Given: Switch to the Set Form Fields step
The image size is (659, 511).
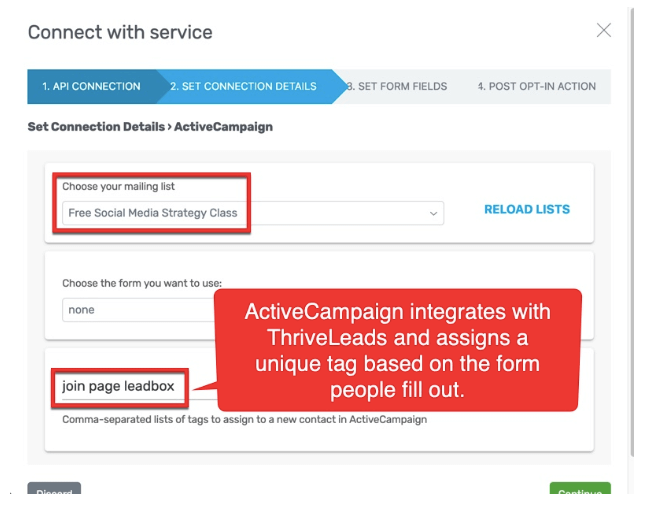Looking at the screenshot, I should coord(399,87).
